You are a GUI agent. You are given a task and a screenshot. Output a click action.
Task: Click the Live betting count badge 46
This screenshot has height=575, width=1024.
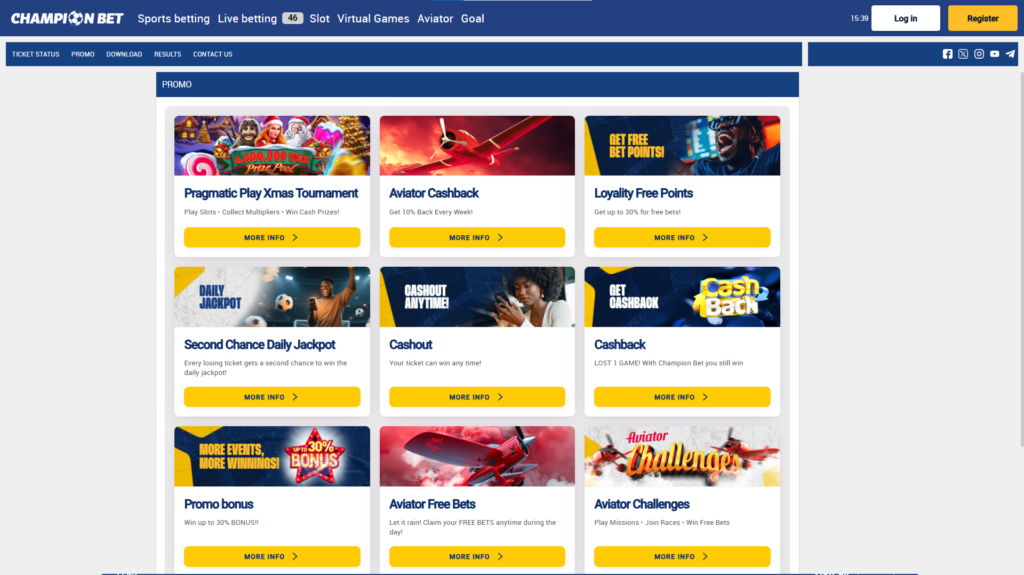pos(293,18)
